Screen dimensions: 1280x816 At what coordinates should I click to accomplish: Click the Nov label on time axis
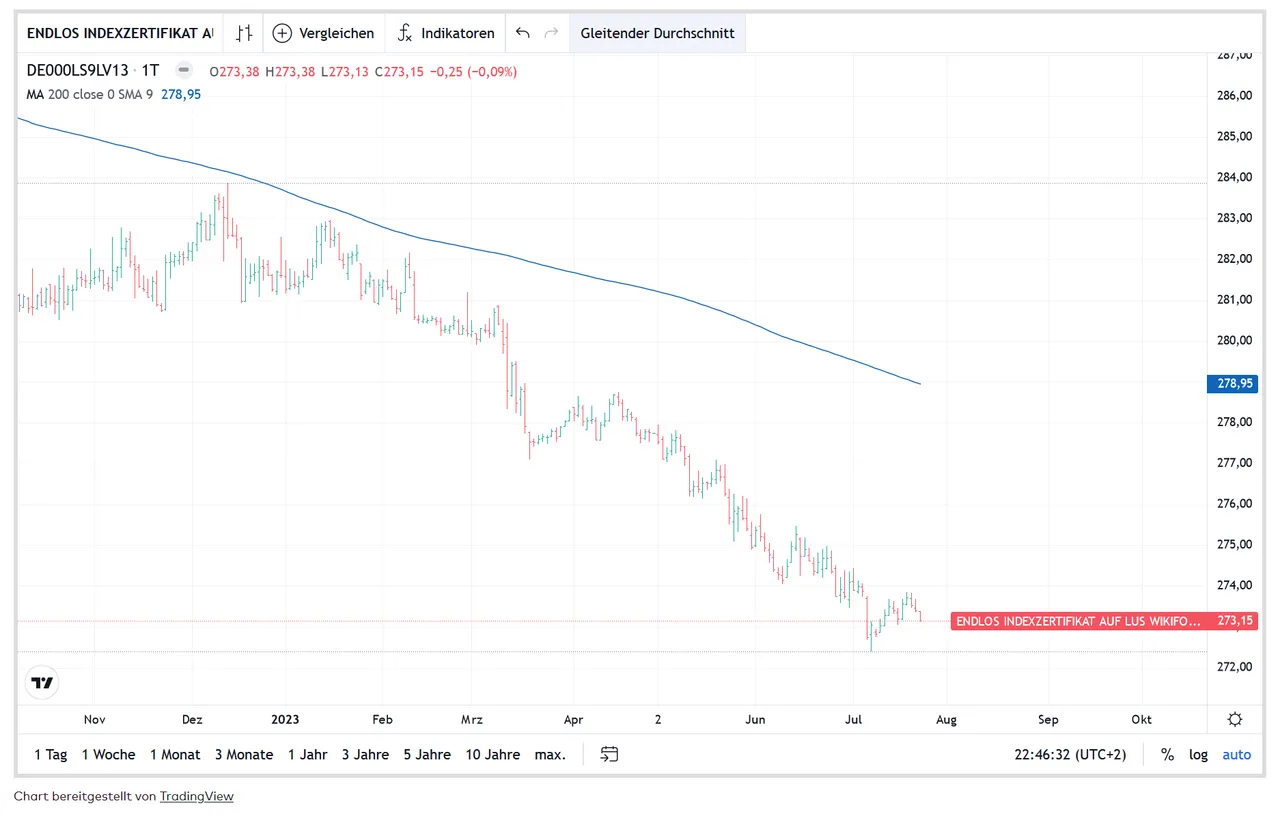[94, 719]
